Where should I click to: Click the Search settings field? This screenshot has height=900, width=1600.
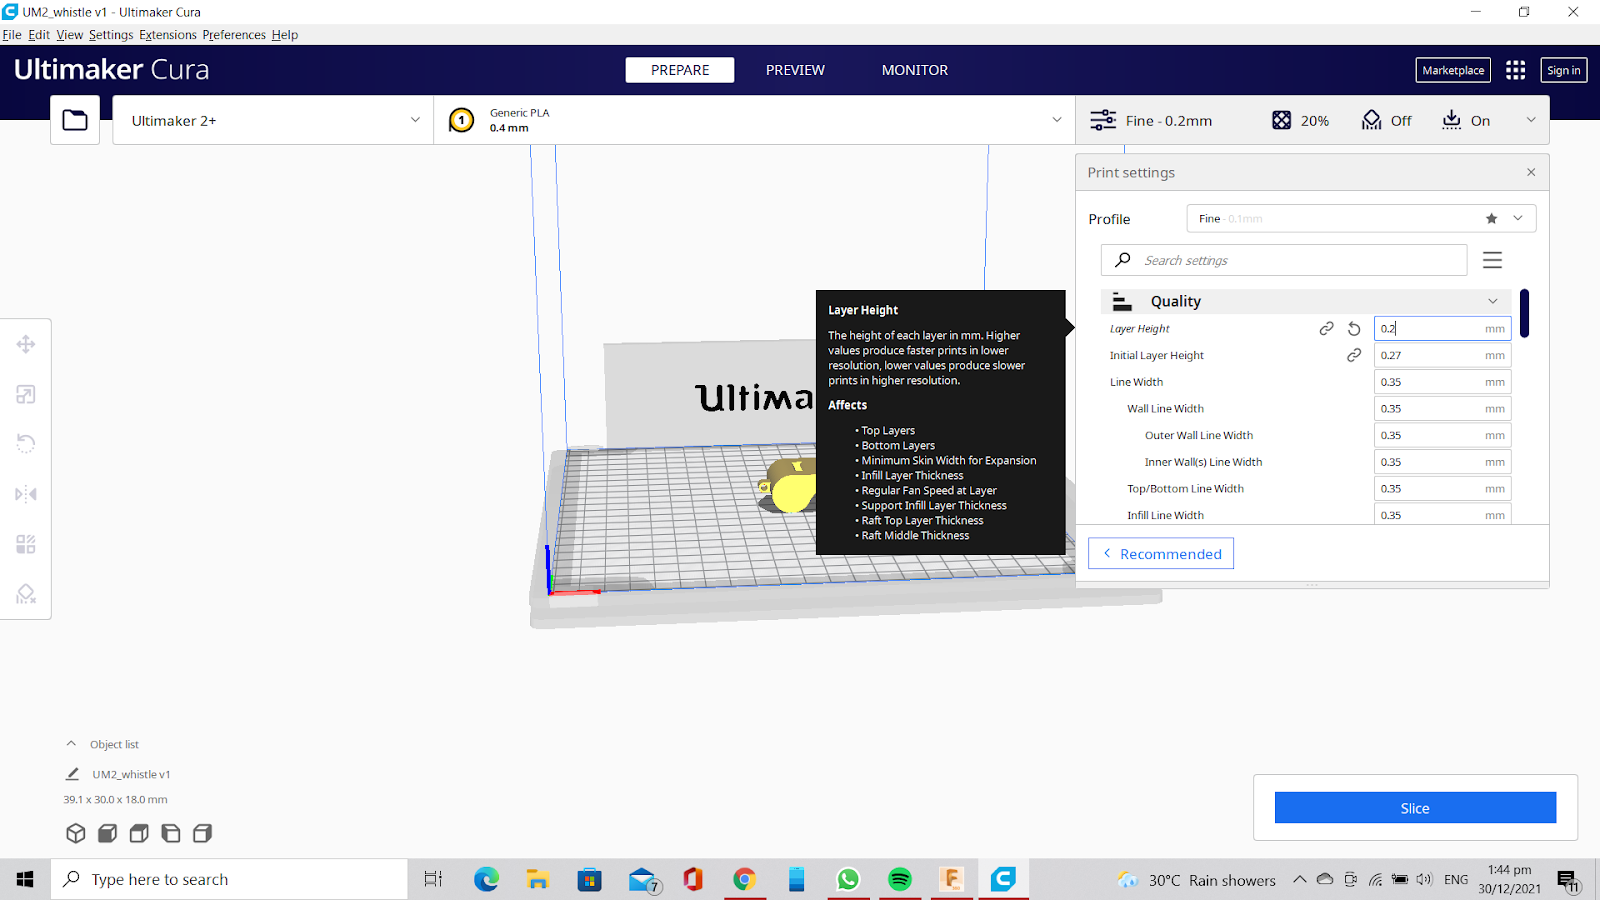1284,260
